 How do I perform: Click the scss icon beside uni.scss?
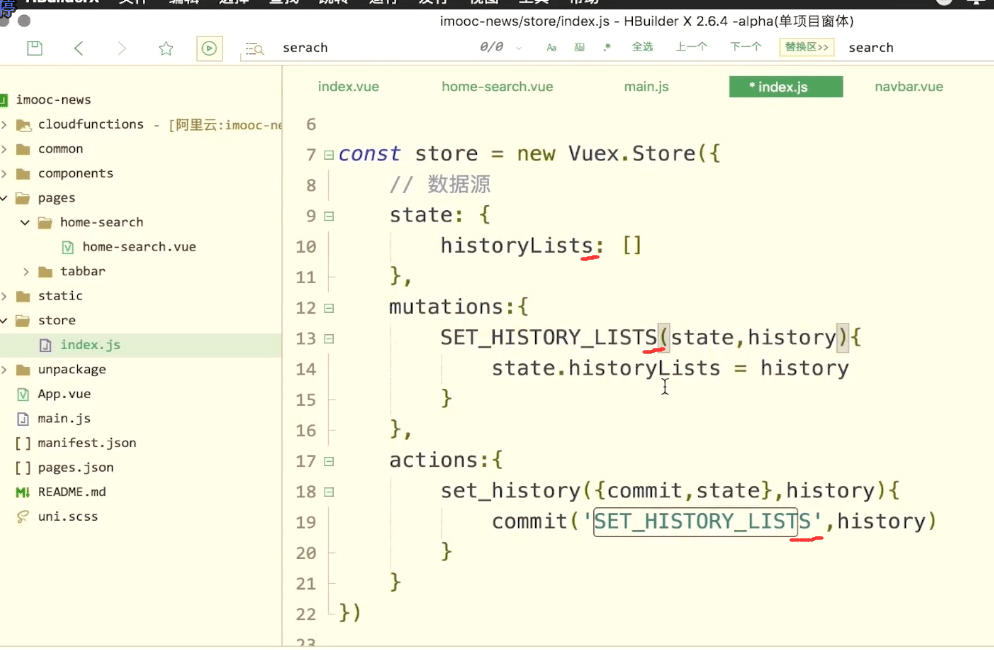(23, 517)
